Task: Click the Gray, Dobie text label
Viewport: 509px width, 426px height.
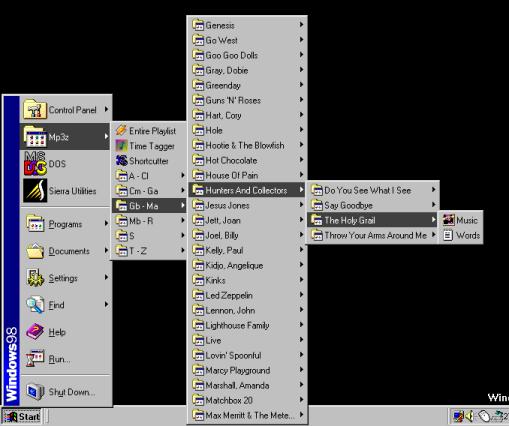Action: [227, 70]
